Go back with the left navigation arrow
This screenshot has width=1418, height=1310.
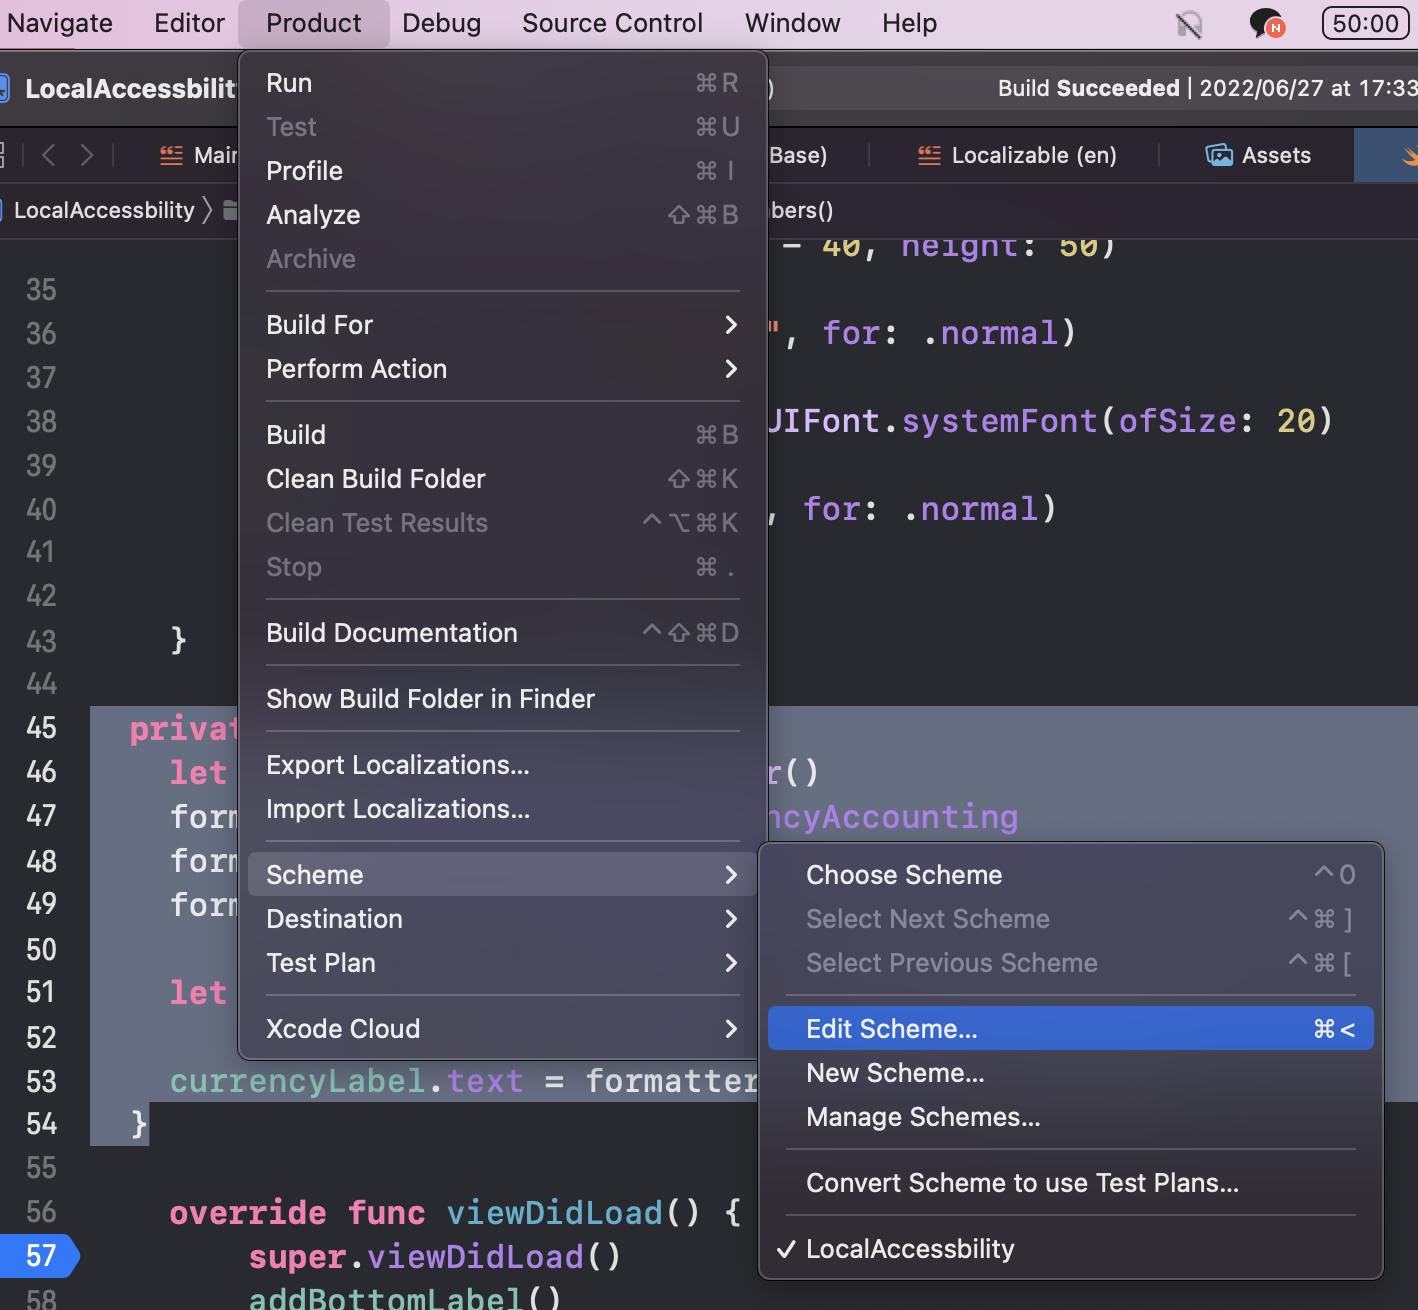point(48,155)
